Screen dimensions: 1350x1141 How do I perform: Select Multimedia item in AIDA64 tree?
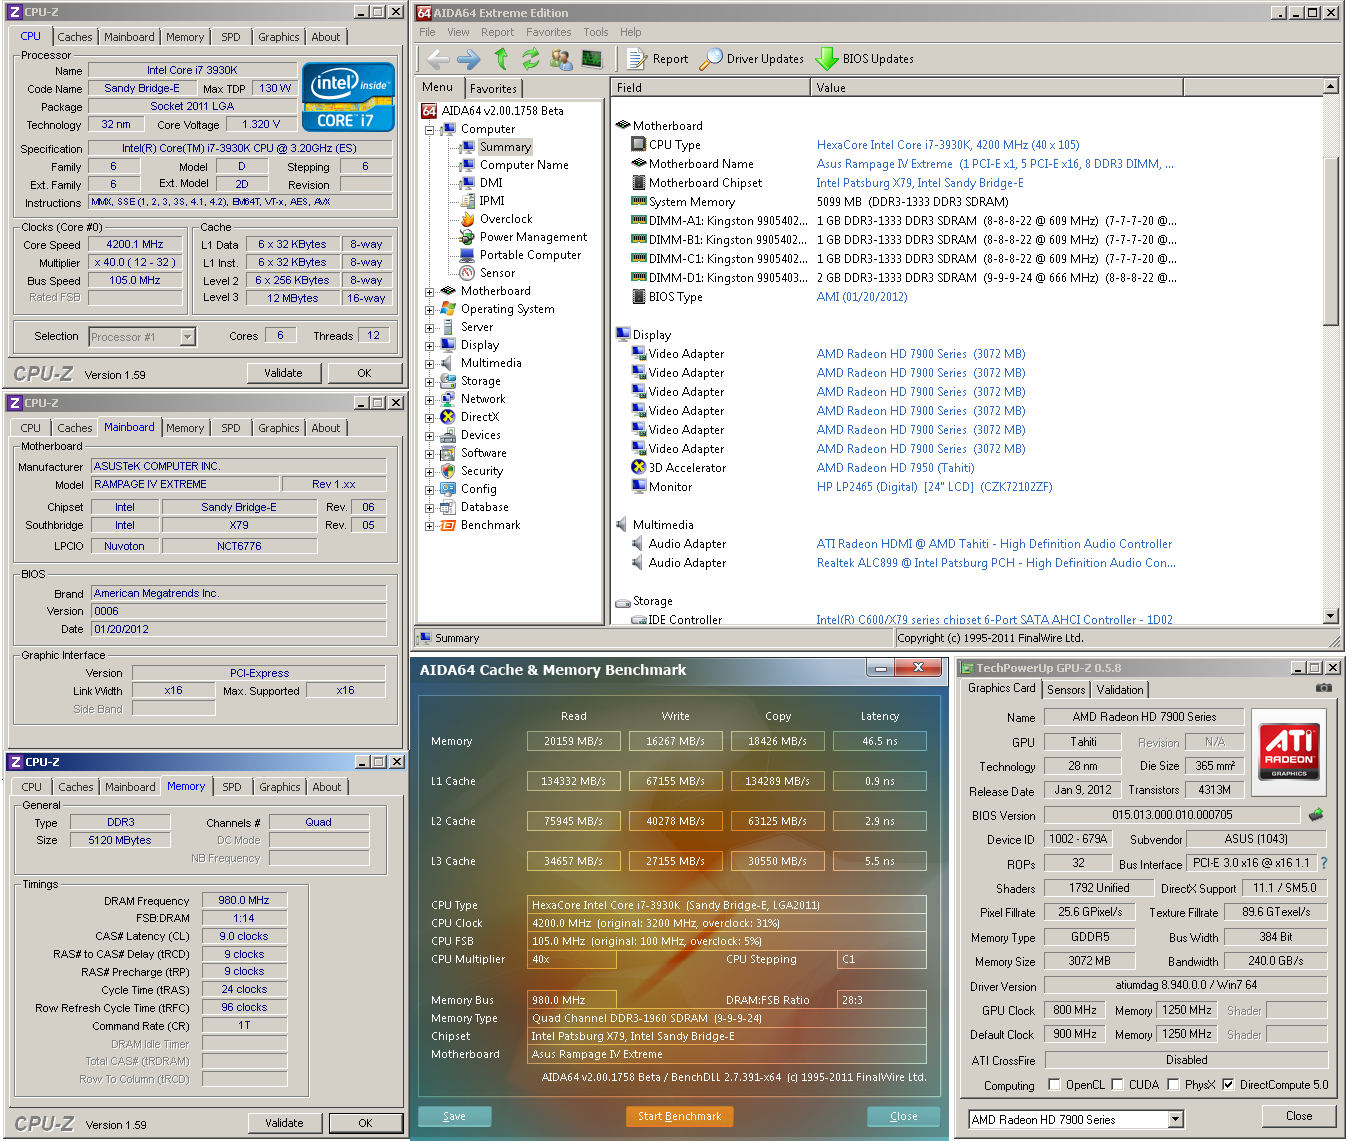click(491, 363)
